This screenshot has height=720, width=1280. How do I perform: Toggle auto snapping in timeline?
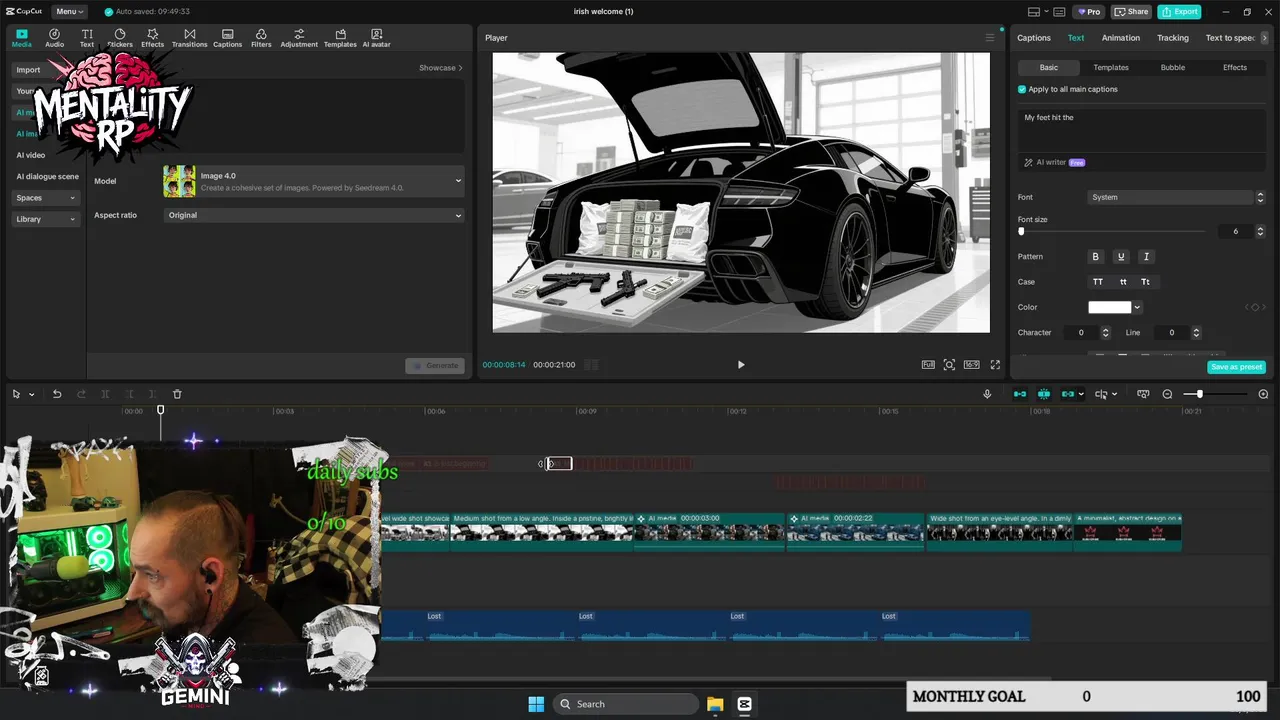(x=1044, y=394)
